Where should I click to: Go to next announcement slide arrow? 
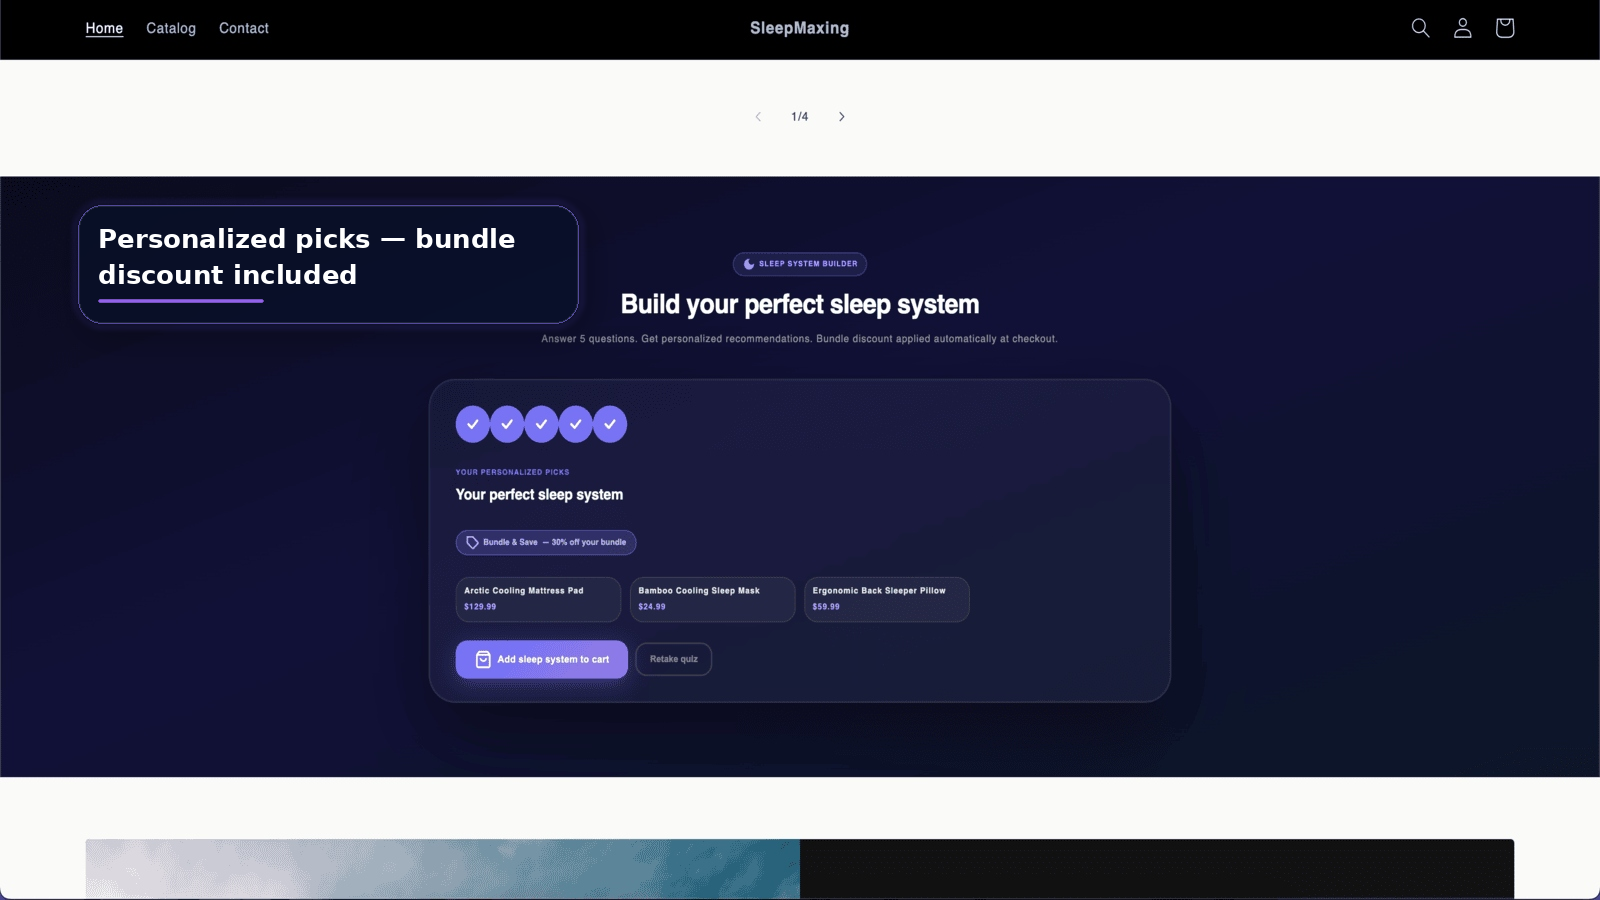coord(842,117)
